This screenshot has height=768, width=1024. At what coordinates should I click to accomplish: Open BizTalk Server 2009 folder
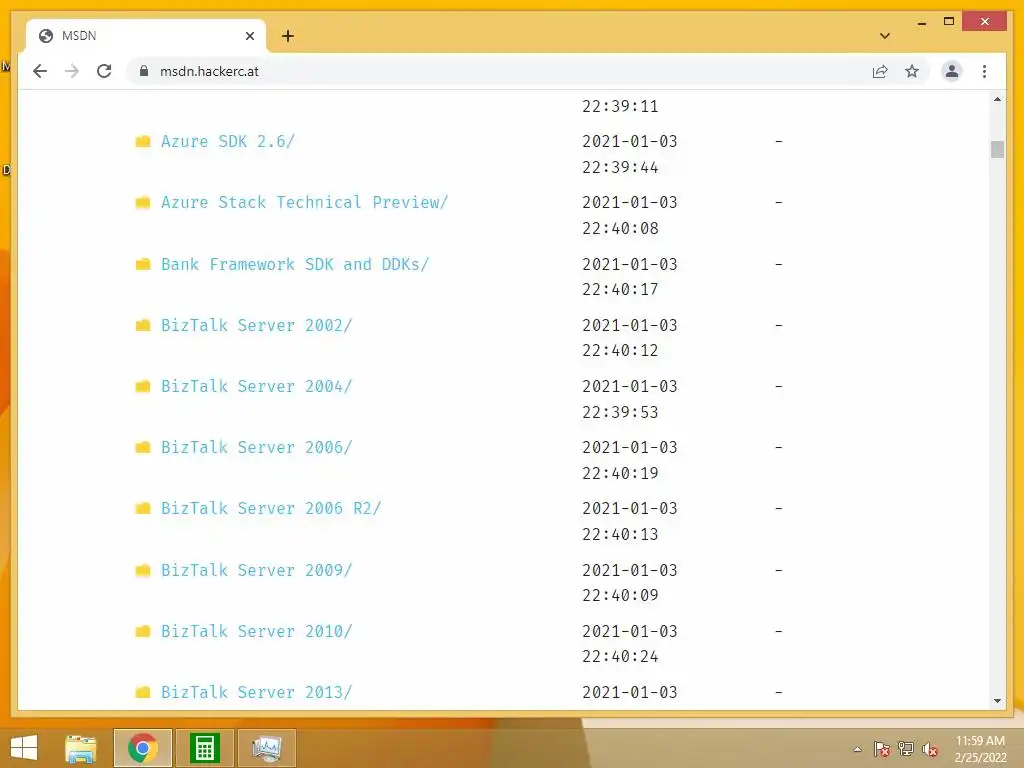click(257, 570)
